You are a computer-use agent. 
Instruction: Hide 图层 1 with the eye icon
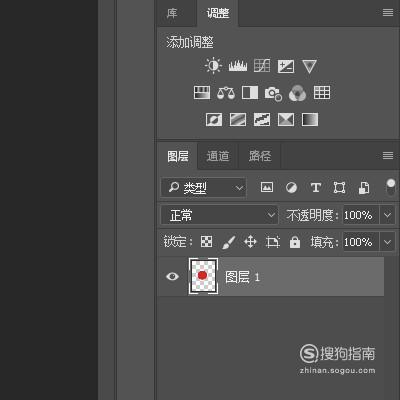tap(172, 276)
